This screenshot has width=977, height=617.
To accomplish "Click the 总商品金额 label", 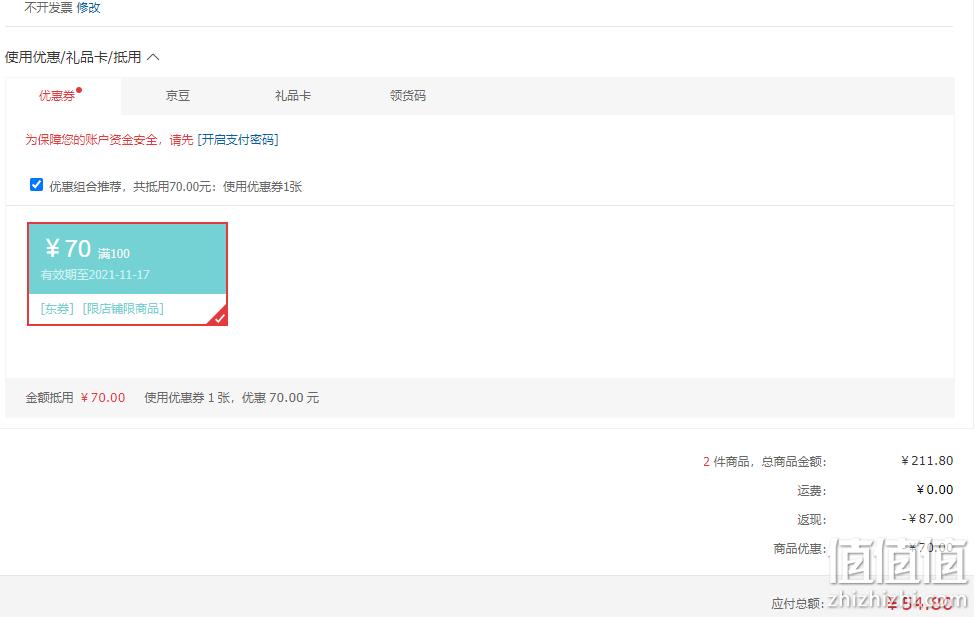I will click(794, 462).
